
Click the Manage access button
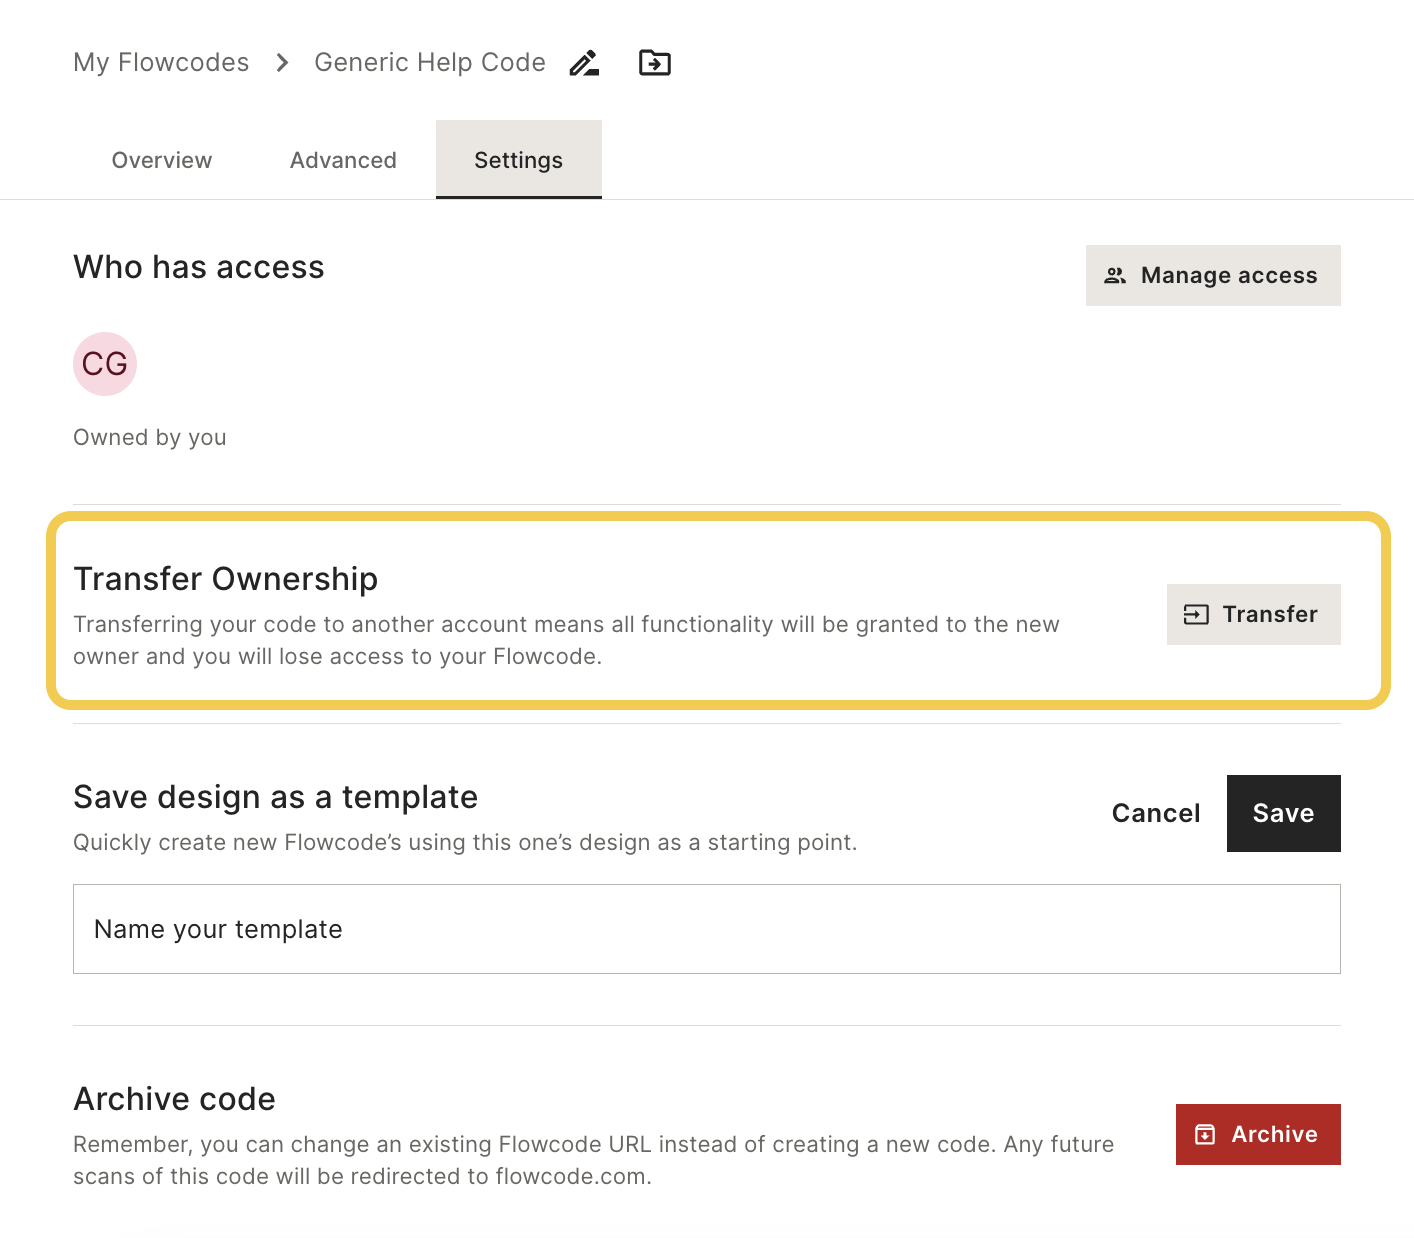tap(1213, 275)
